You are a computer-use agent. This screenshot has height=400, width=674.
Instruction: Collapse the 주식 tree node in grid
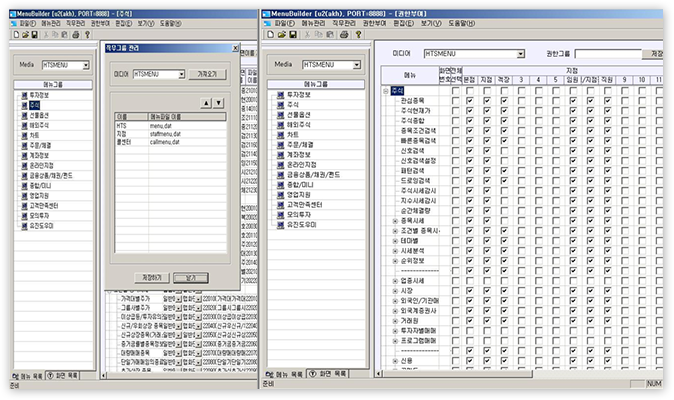point(386,91)
